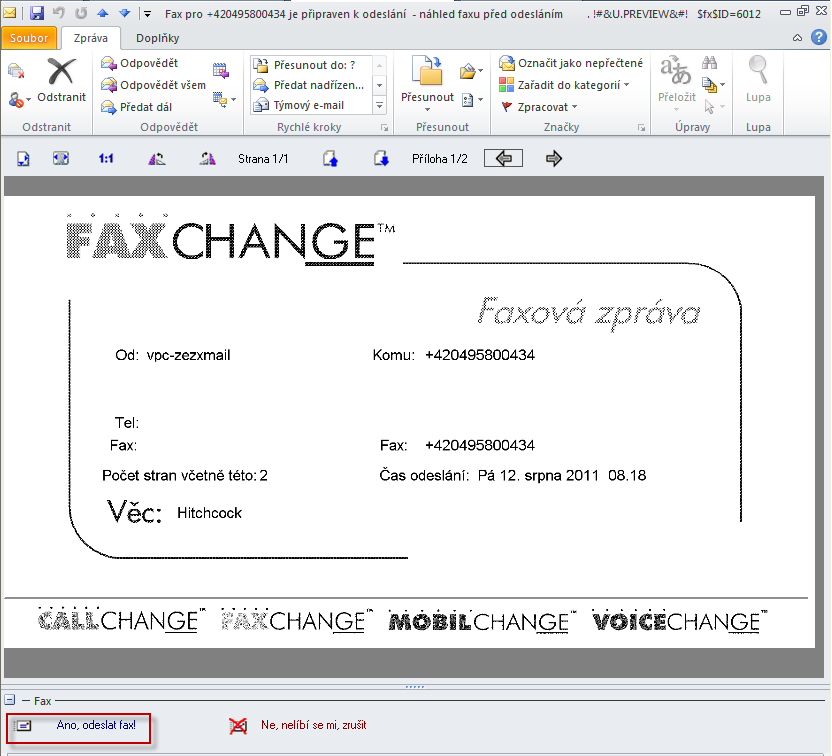Open the Rychlé kroky dialog launcher
The width and height of the screenshot is (832, 756).
385,128
